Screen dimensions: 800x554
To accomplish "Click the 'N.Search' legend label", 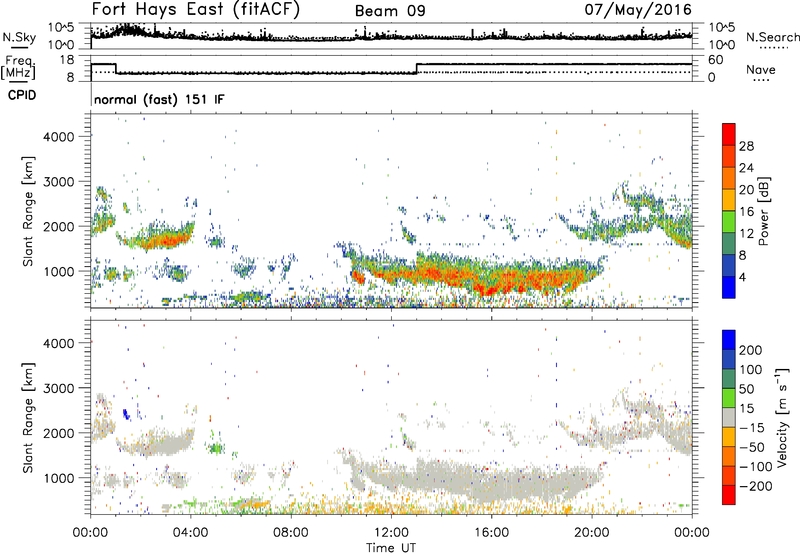I will coord(772,37).
